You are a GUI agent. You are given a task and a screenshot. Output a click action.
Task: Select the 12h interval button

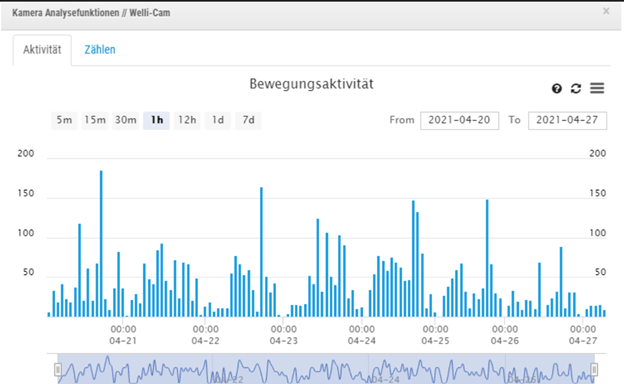(x=187, y=120)
